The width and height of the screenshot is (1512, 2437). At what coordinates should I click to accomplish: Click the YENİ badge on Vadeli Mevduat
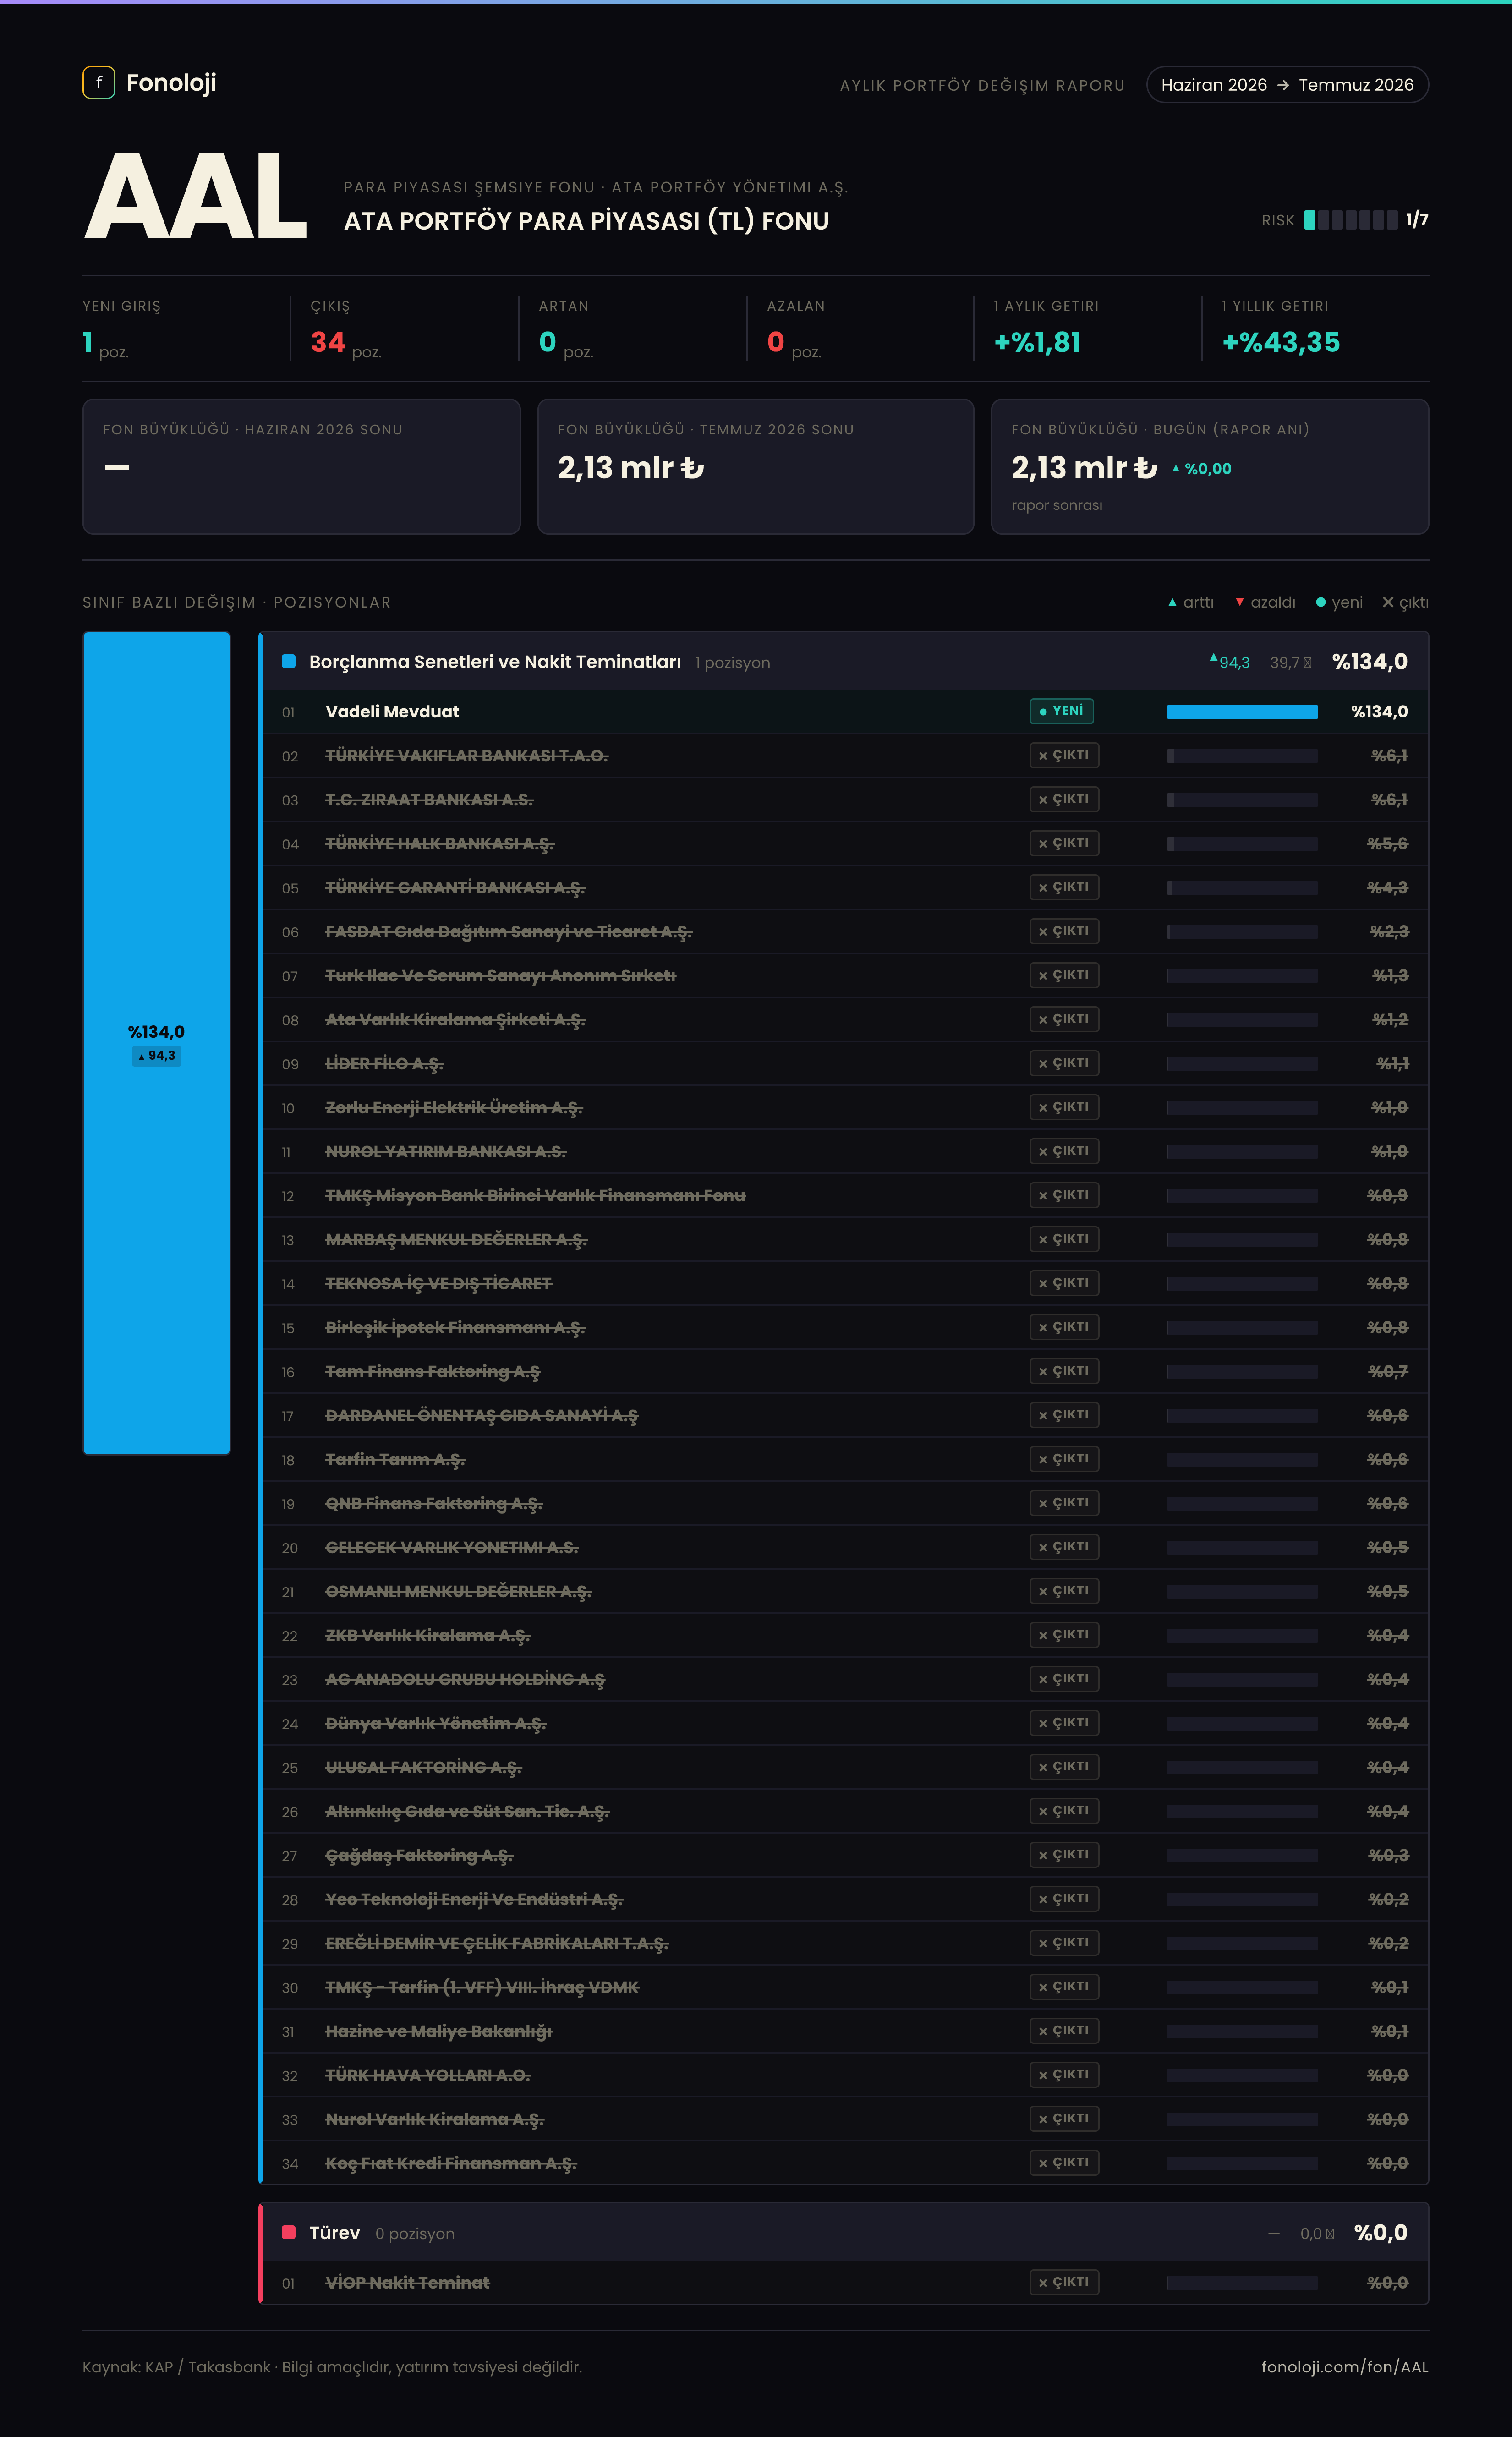pos(1062,711)
